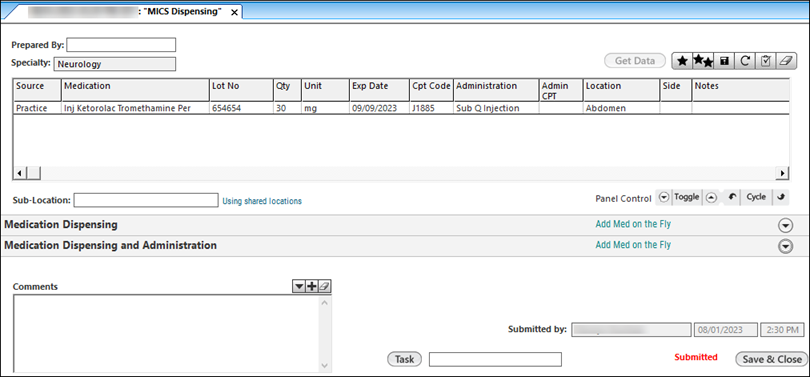This screenshot has height=377, width=810.
Task: Click the refresh circular arrow icon
Action: tap(744, 61)
